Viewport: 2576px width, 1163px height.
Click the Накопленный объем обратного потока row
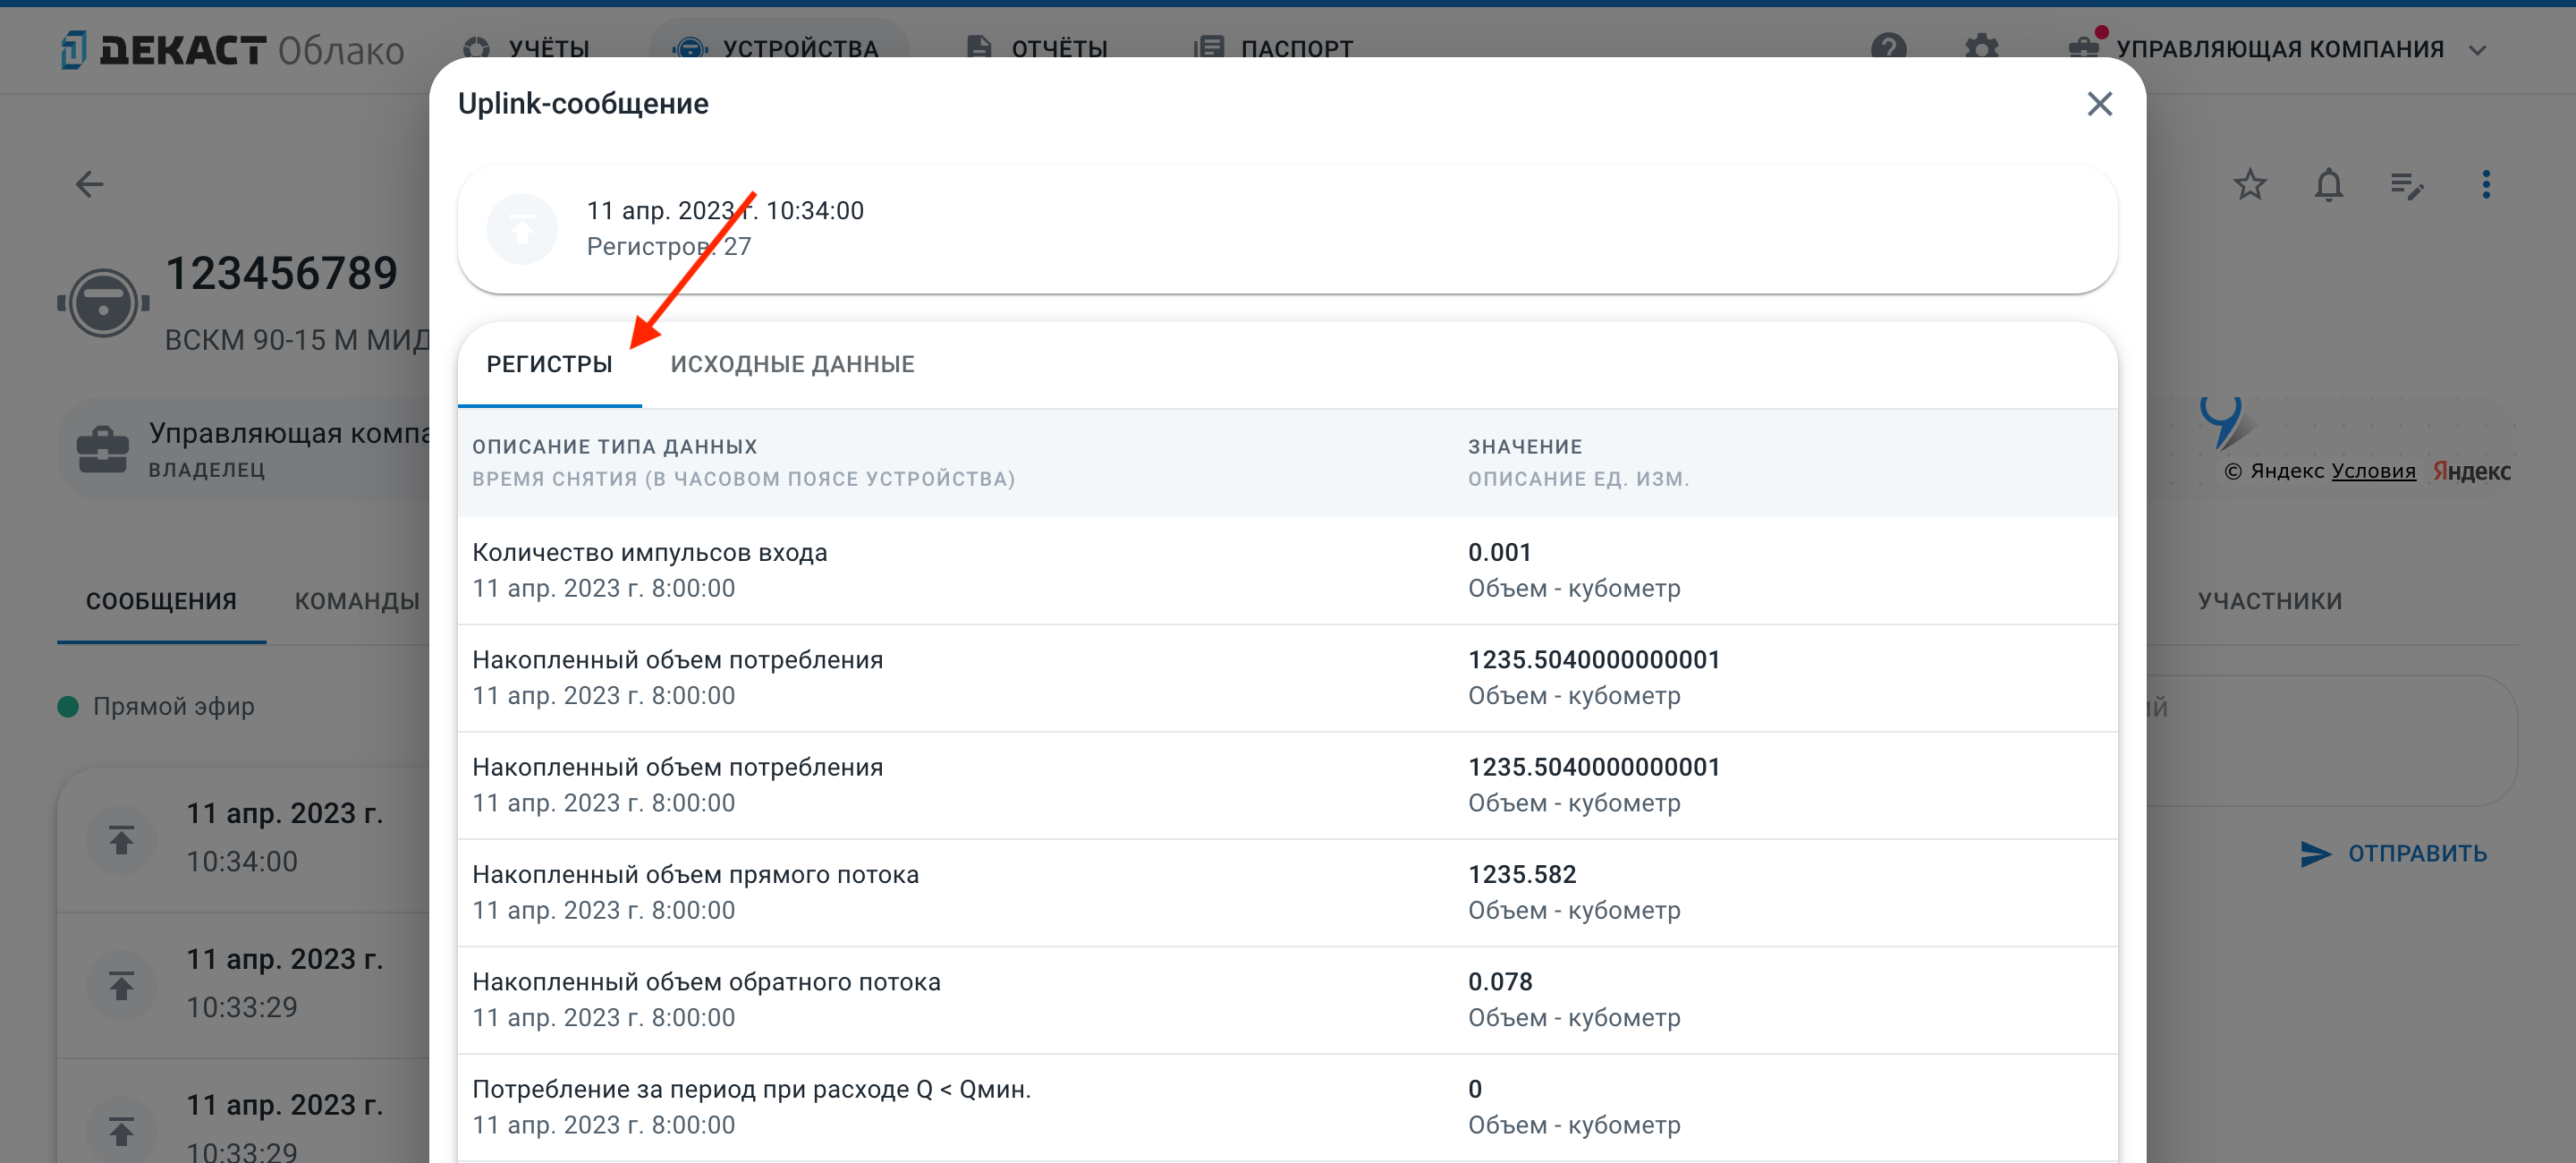1287,999
